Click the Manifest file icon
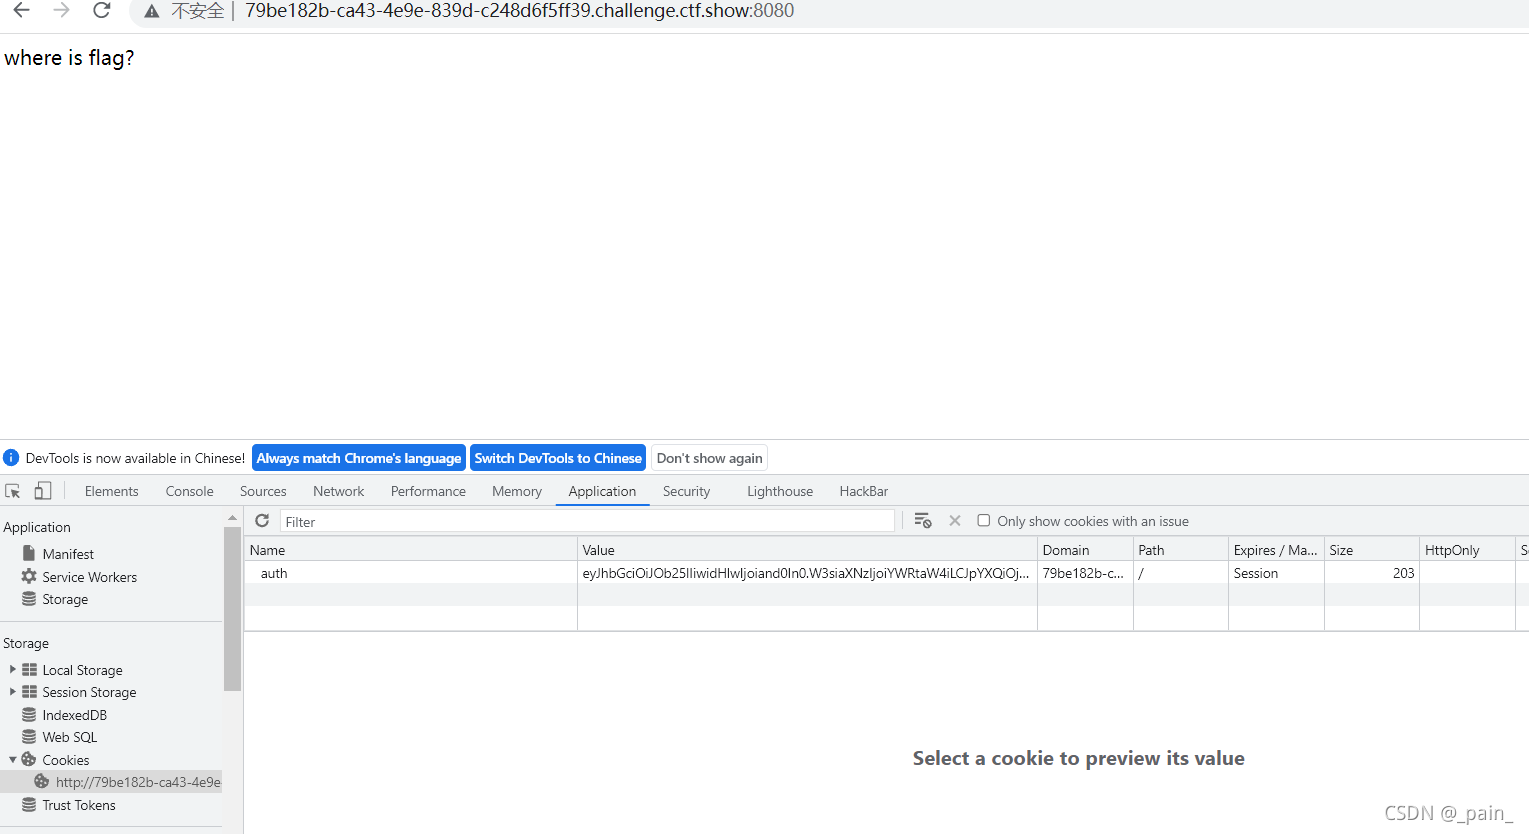The width and height of the screenshot is (1529, 834). [x=29, y=553]
